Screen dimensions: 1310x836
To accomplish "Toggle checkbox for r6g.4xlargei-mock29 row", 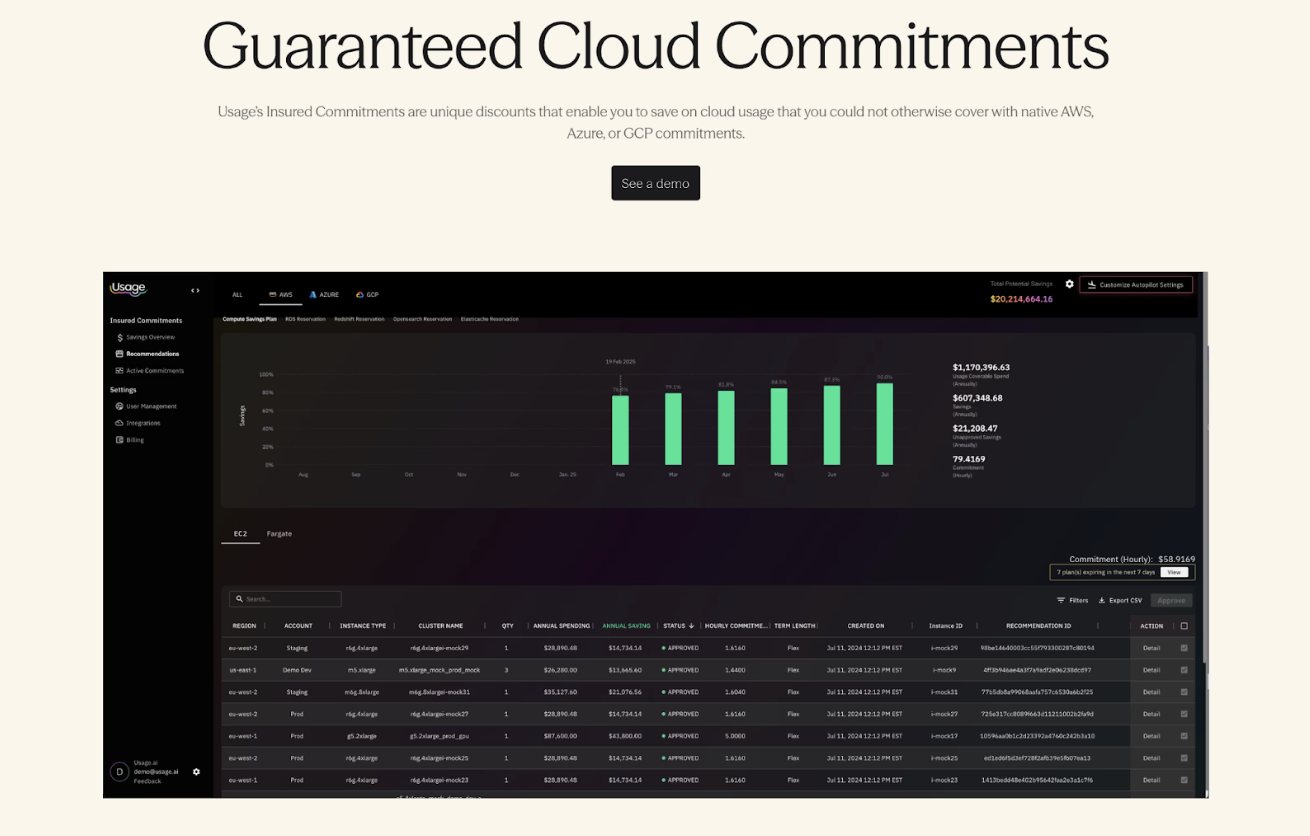I will coord(1184,648).
